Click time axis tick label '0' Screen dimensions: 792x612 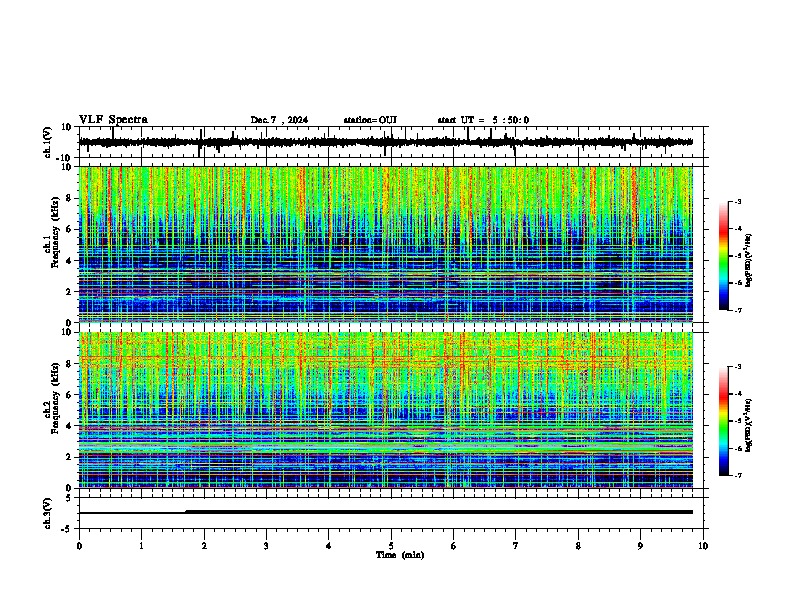(79, 546)
